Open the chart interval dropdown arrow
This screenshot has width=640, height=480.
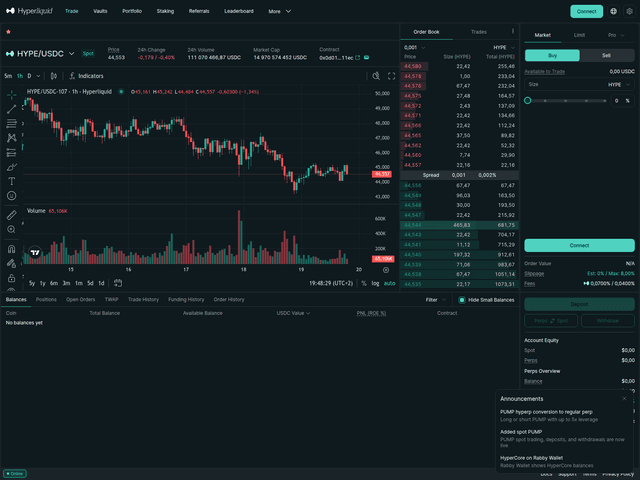38,76
